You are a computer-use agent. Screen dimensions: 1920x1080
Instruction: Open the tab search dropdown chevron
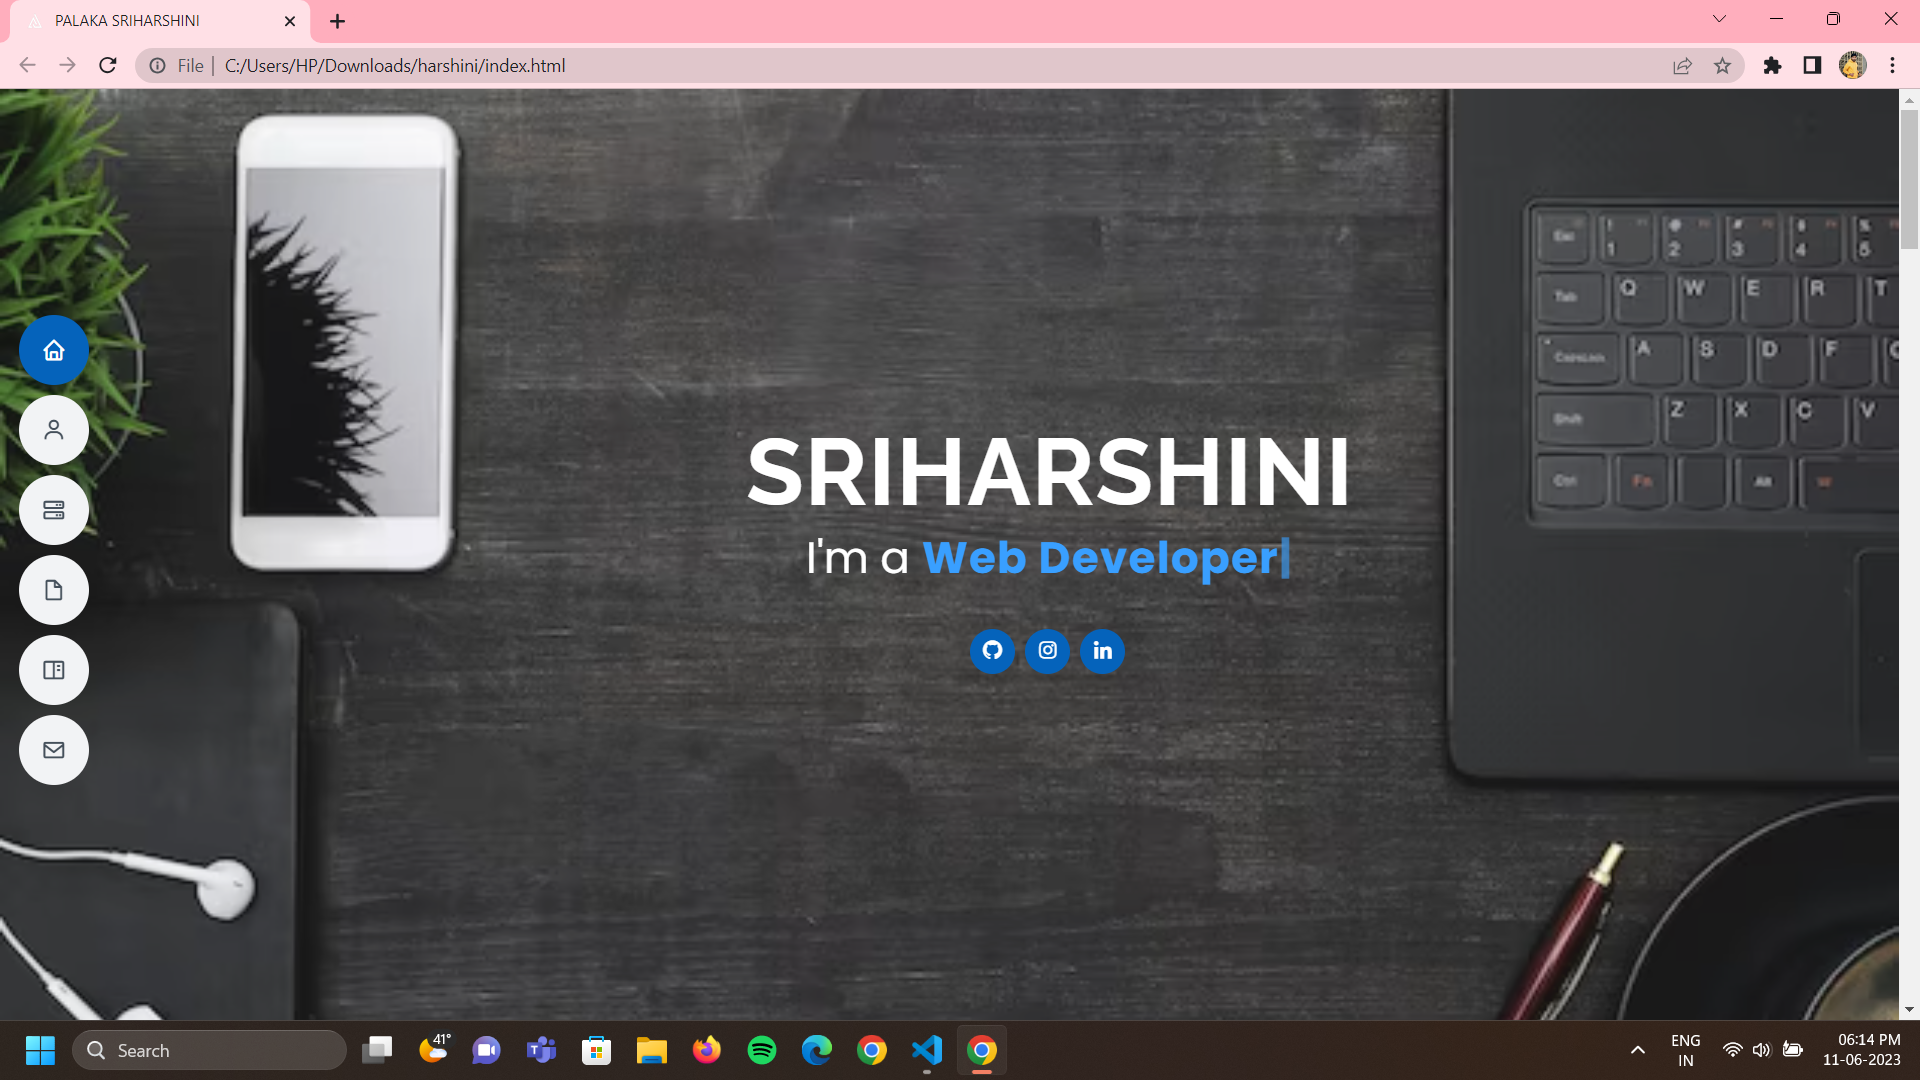tap(1719, 19)
